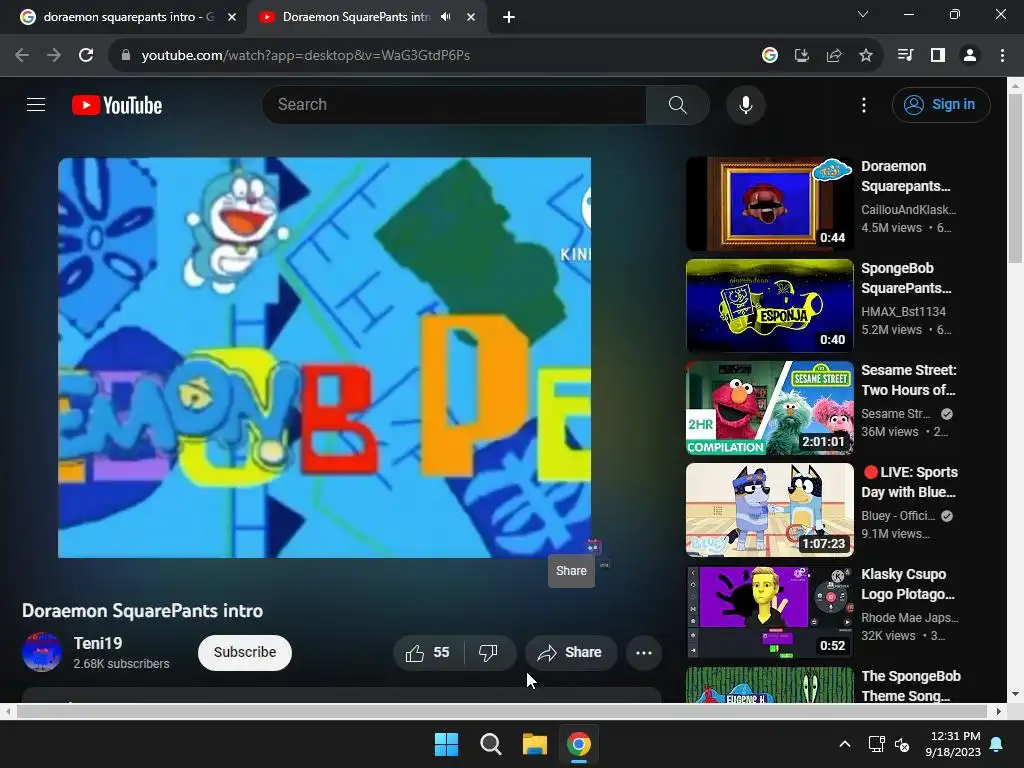Share this page from address bar

(833, 56)
